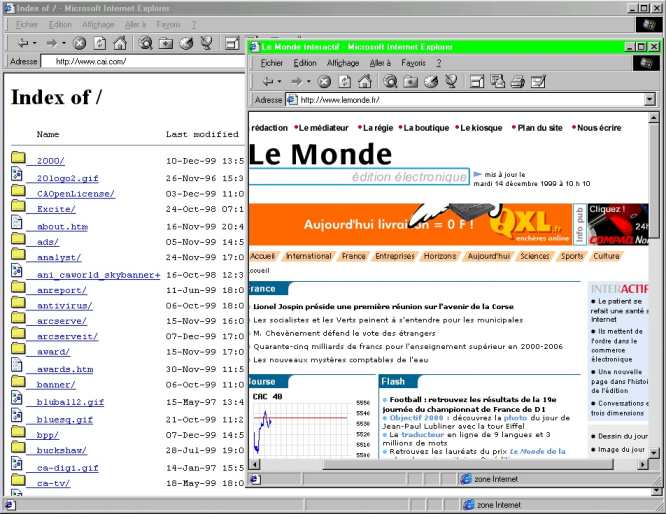The width and height of the screenshot is (666, 514).
Task: Click Le médiateur link on Le Monde
Action: (x=323, y=128)
